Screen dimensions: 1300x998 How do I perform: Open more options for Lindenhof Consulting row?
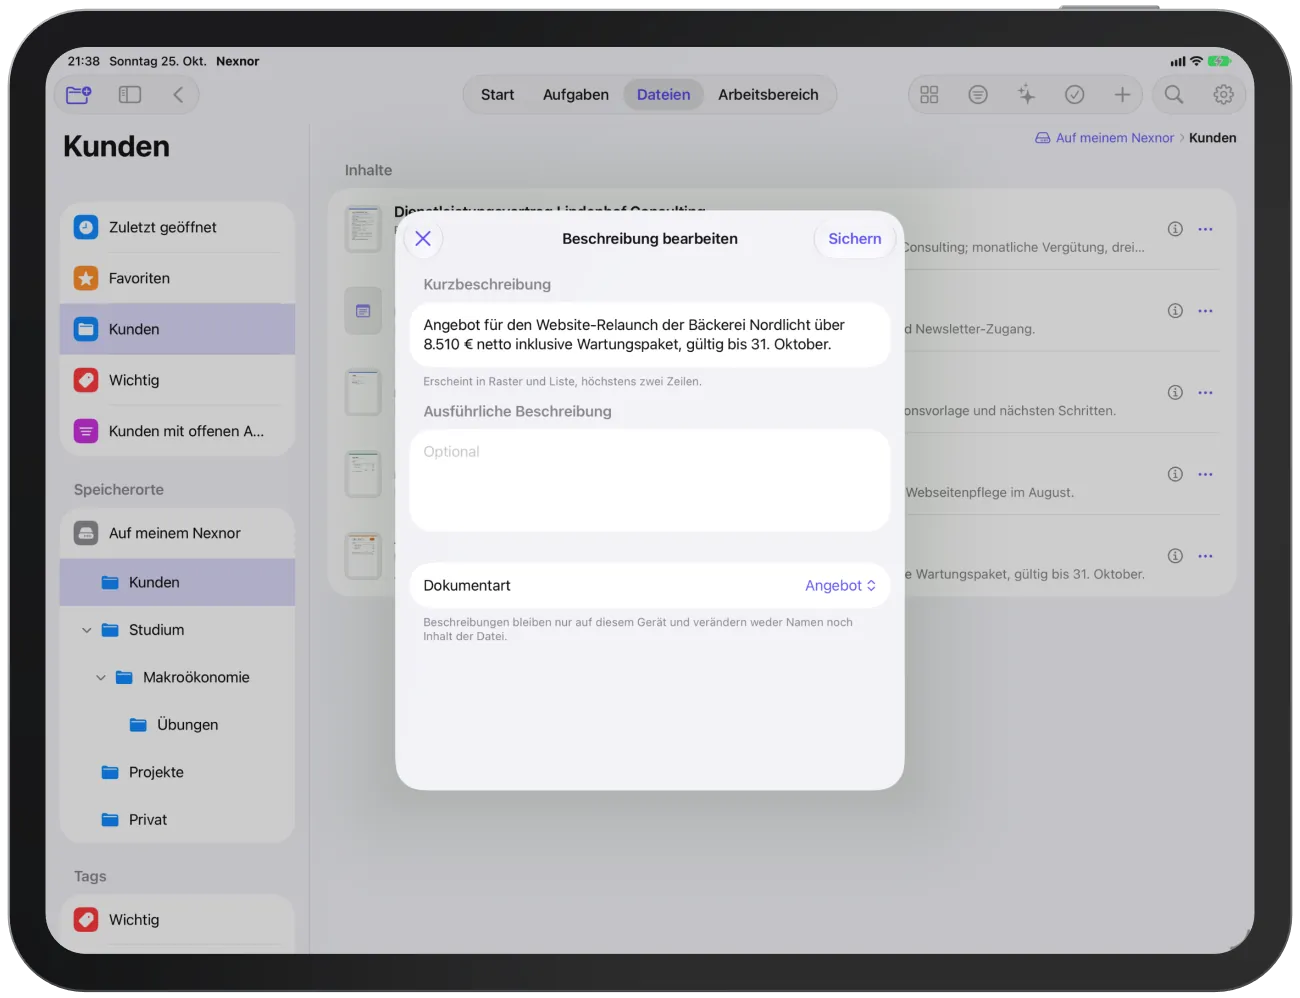(1205, 229)
